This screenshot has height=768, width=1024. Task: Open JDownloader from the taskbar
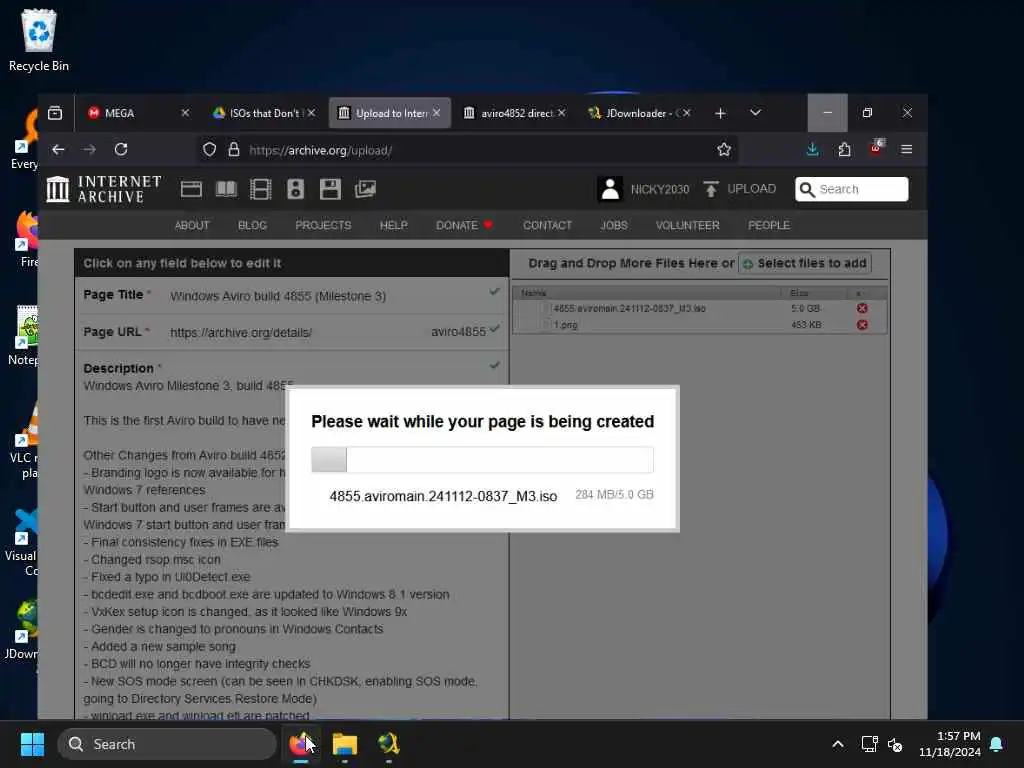[x=389, y=744]
